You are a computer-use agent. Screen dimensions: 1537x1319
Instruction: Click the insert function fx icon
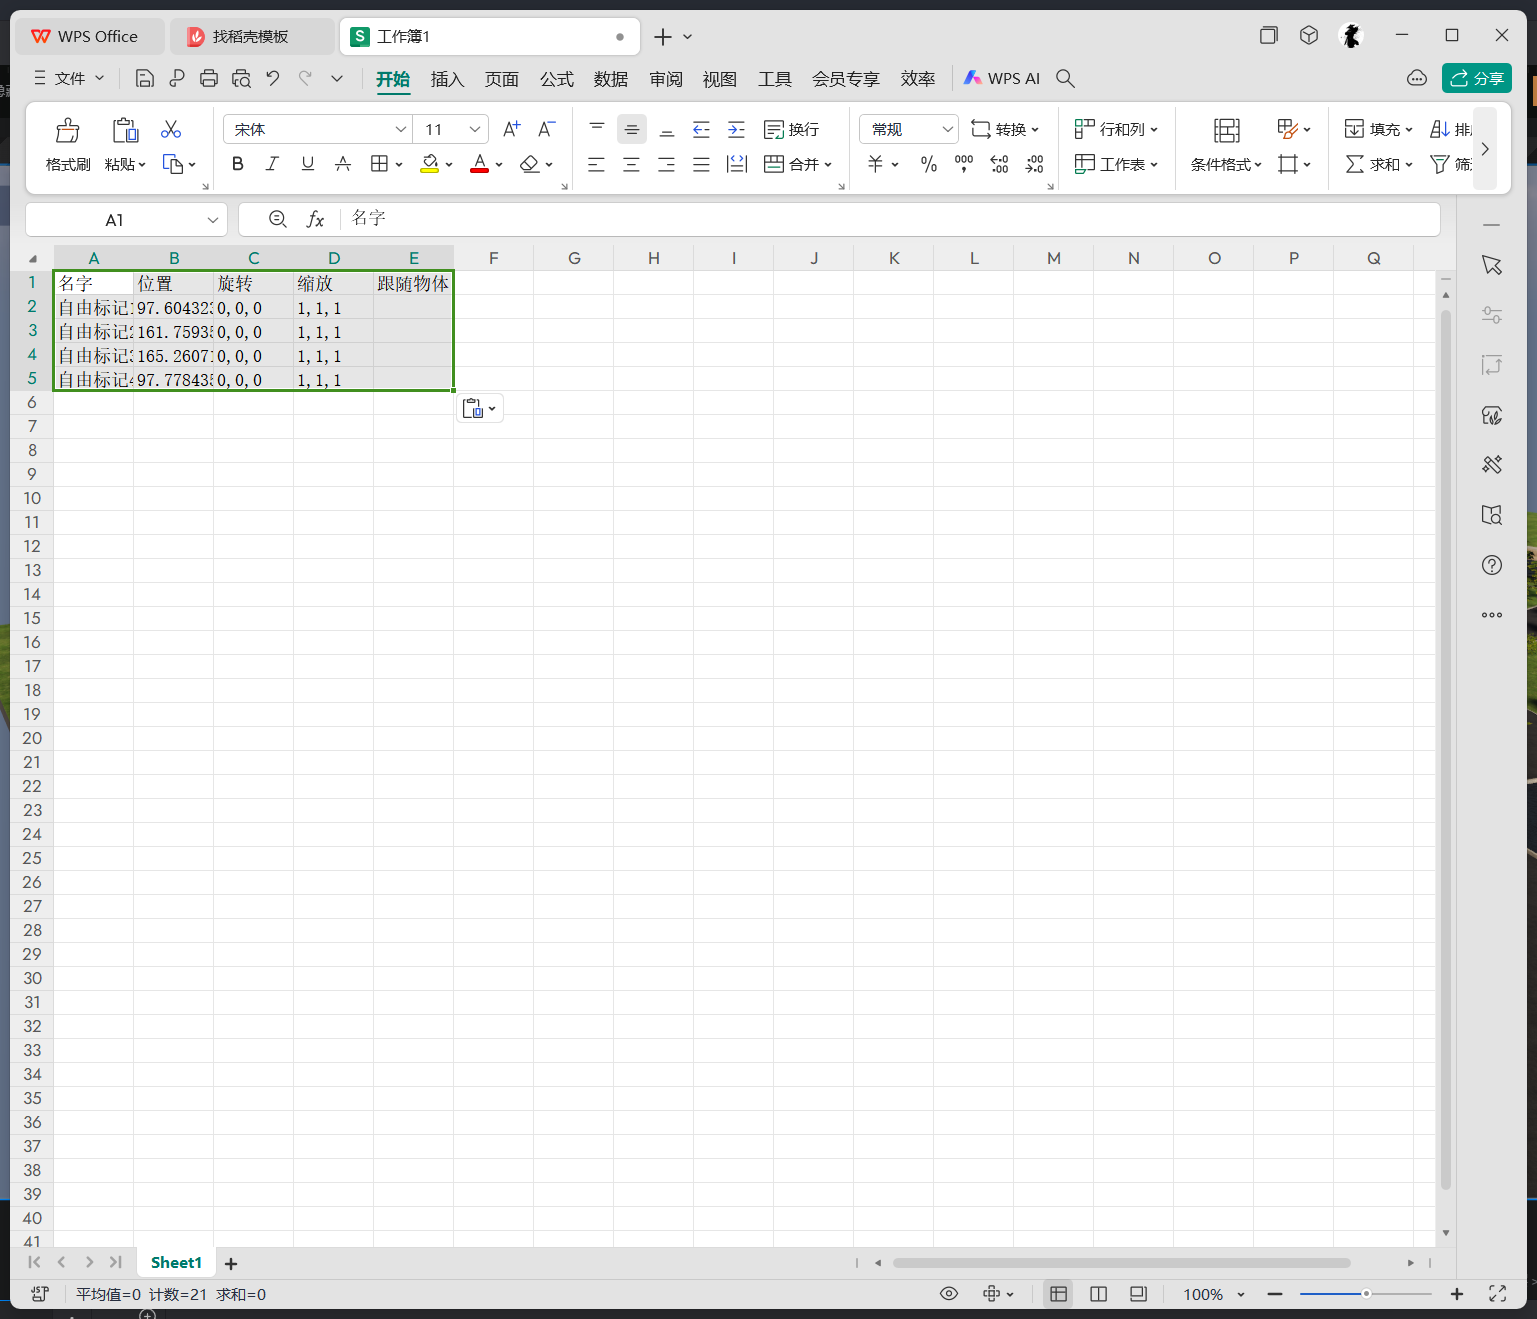[x=315, y=219]
